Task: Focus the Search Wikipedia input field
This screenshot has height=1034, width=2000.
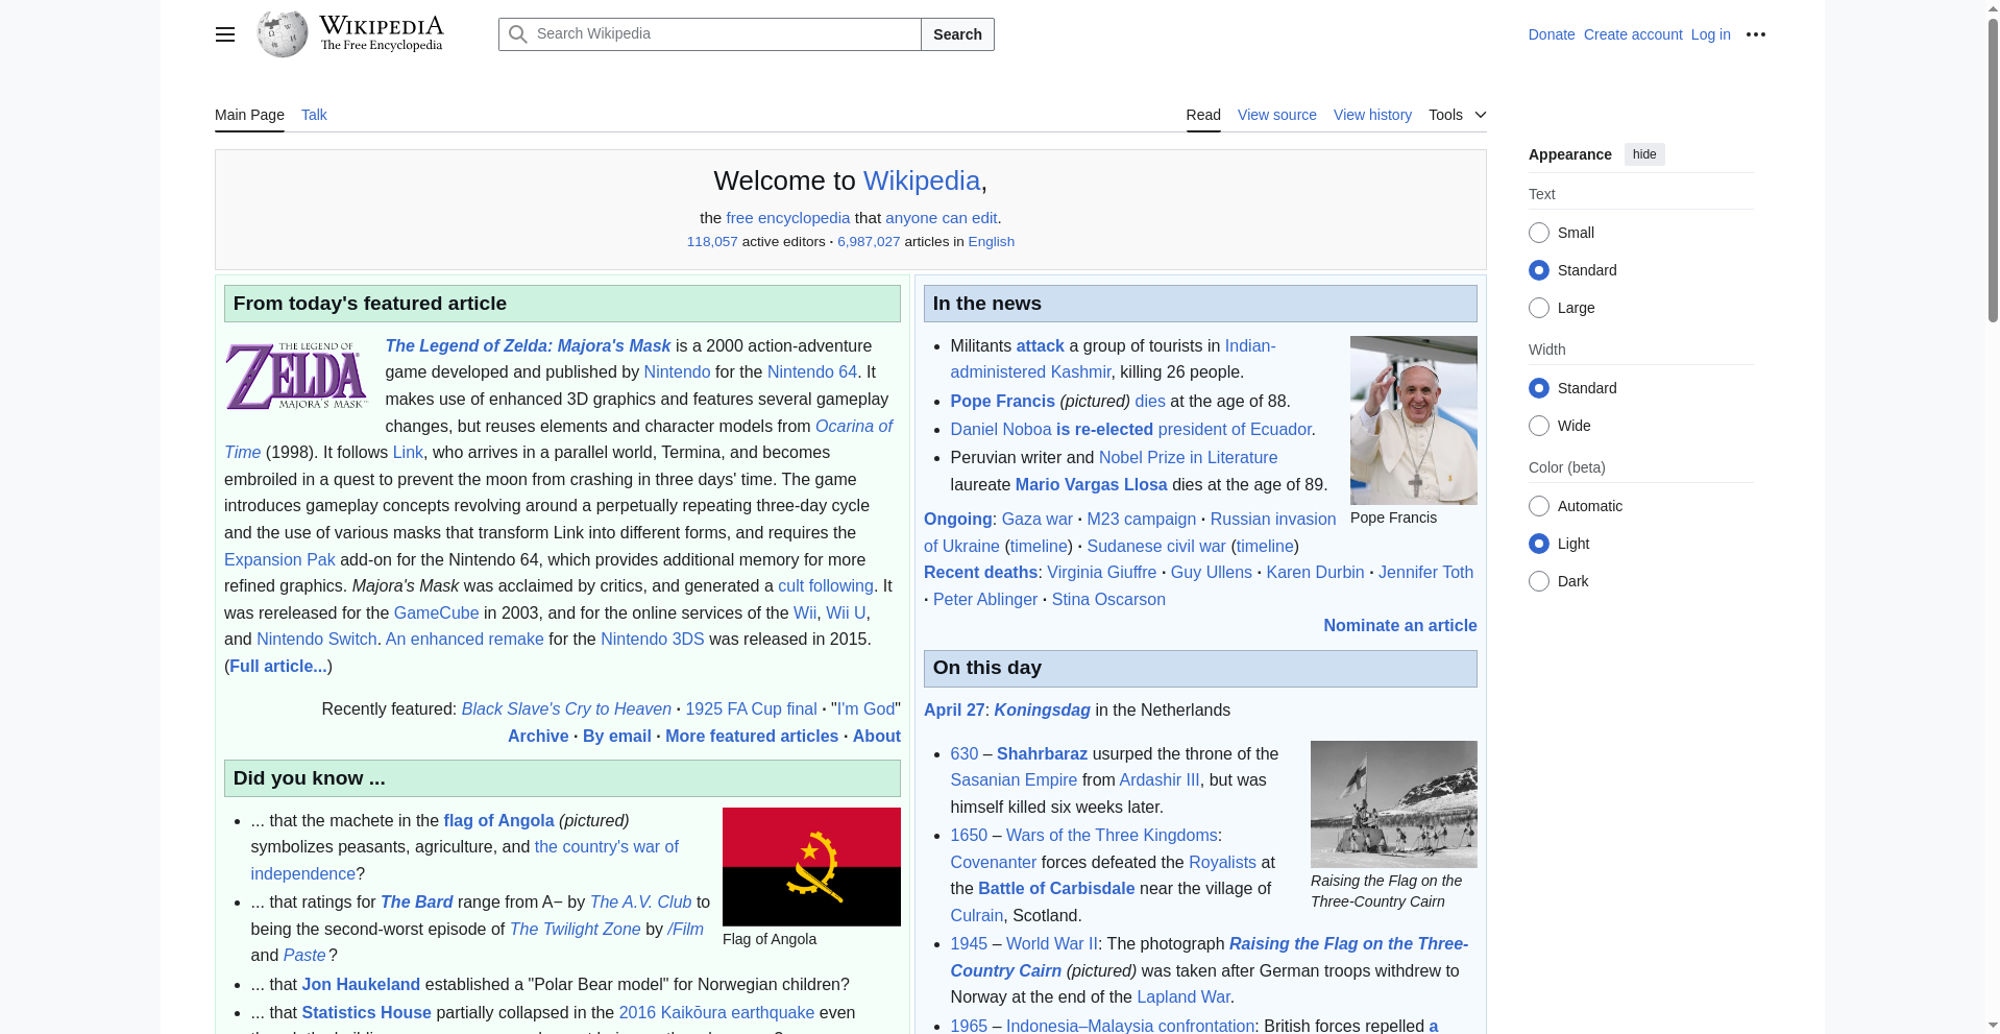Action: coord(710,34)
